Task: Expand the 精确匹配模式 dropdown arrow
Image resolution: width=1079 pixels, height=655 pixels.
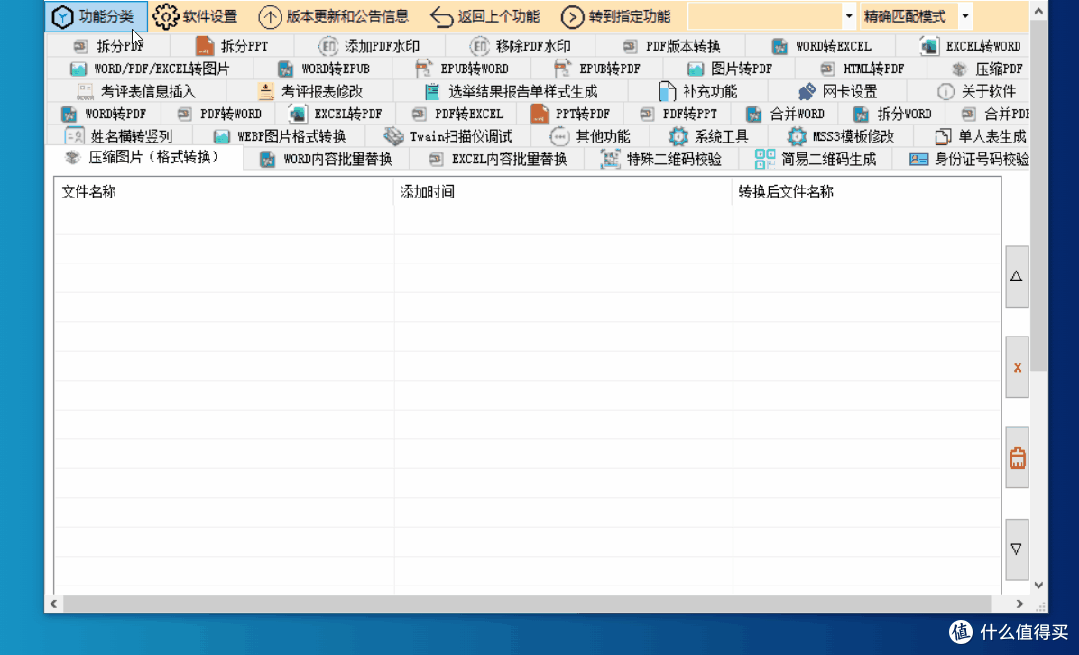Action: [x=965, y=16]
